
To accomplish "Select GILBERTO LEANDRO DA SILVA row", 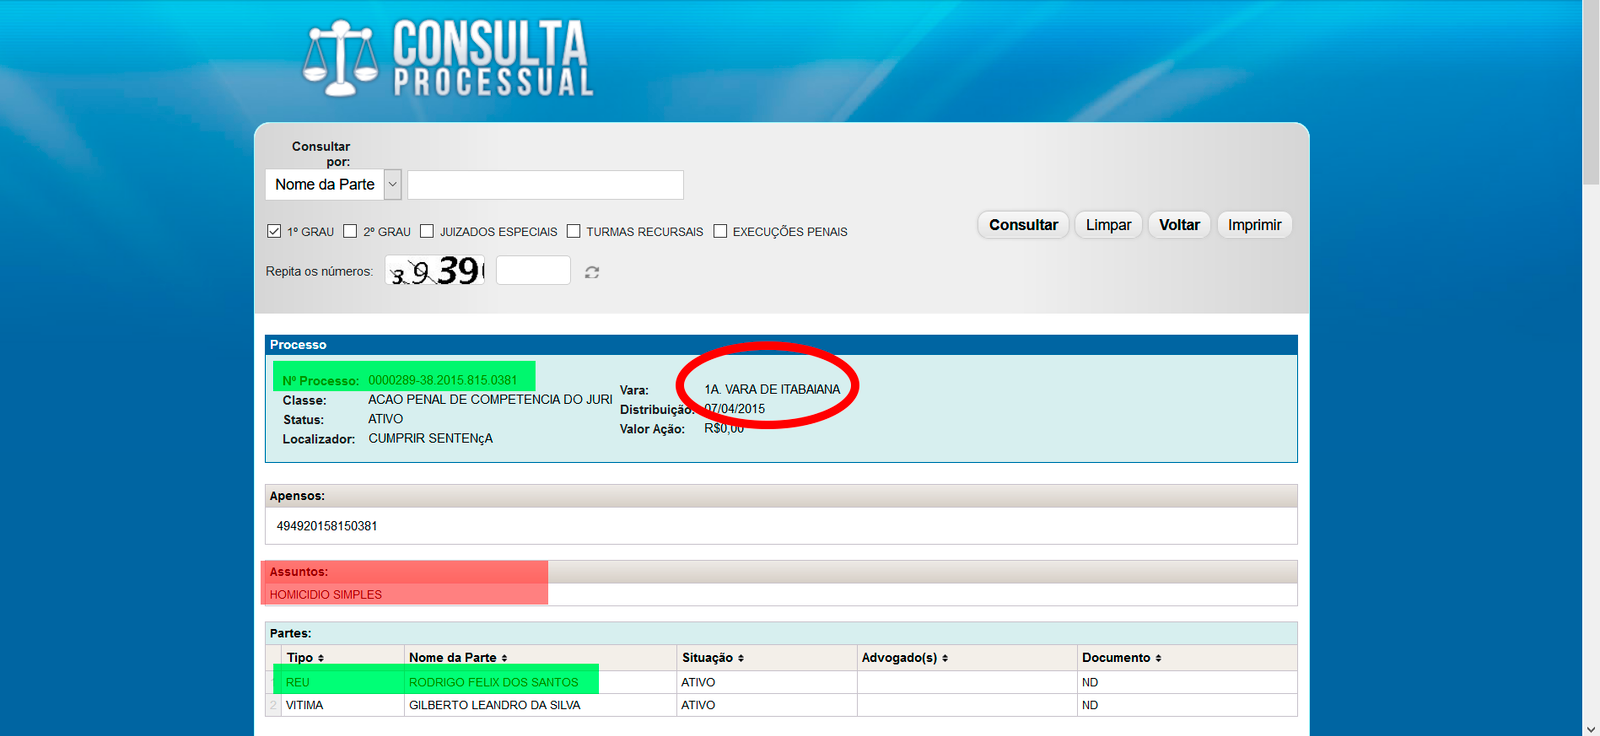I will coord(780,705).
